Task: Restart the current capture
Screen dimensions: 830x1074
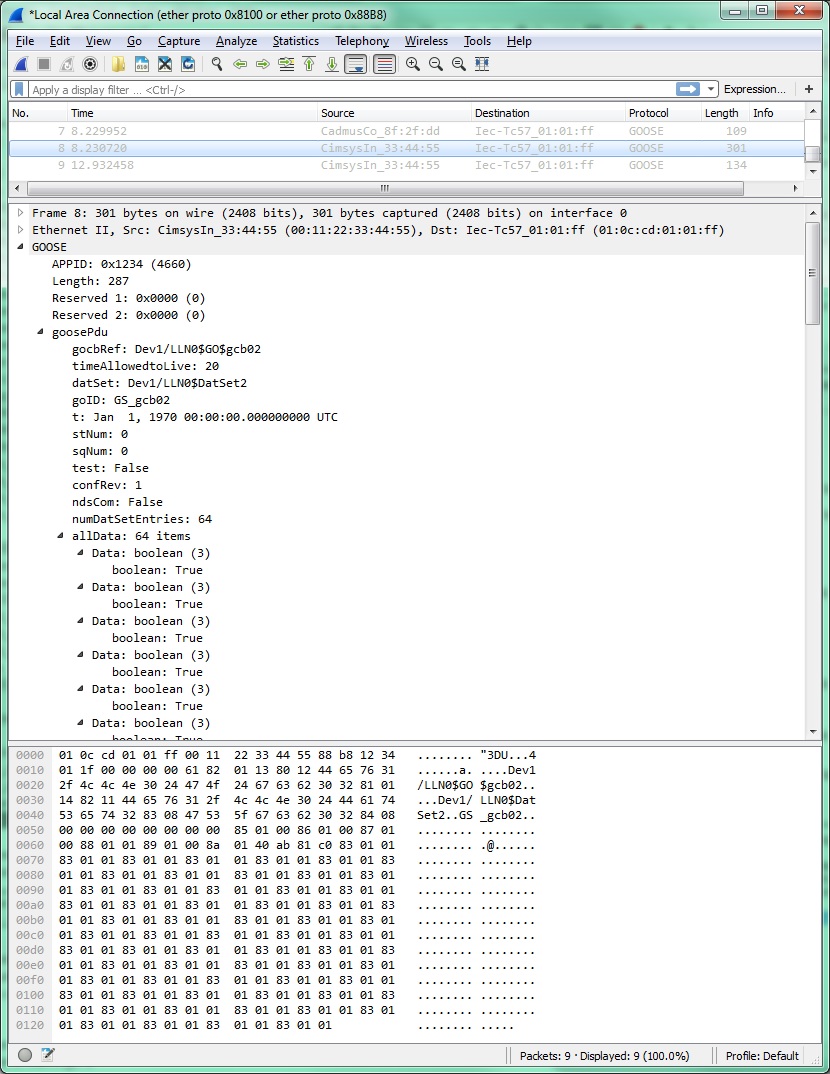Action: click(66, 64)
